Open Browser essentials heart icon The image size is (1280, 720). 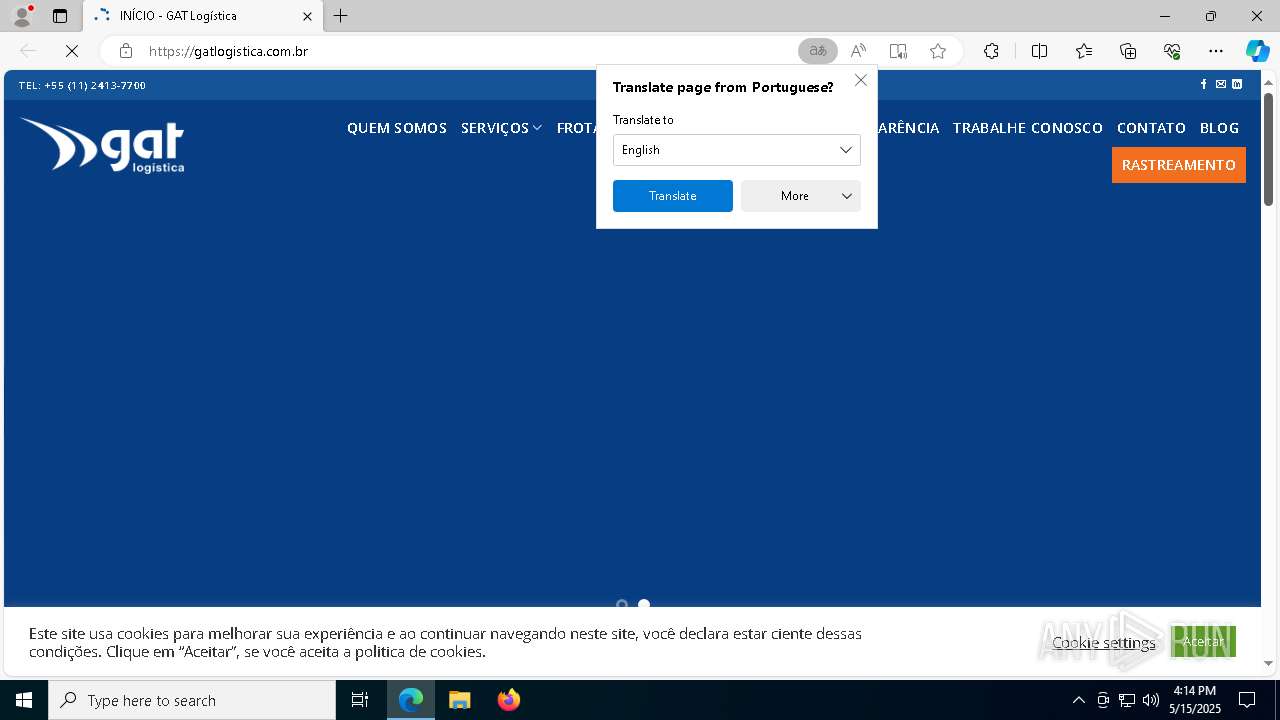(1172, 51)
